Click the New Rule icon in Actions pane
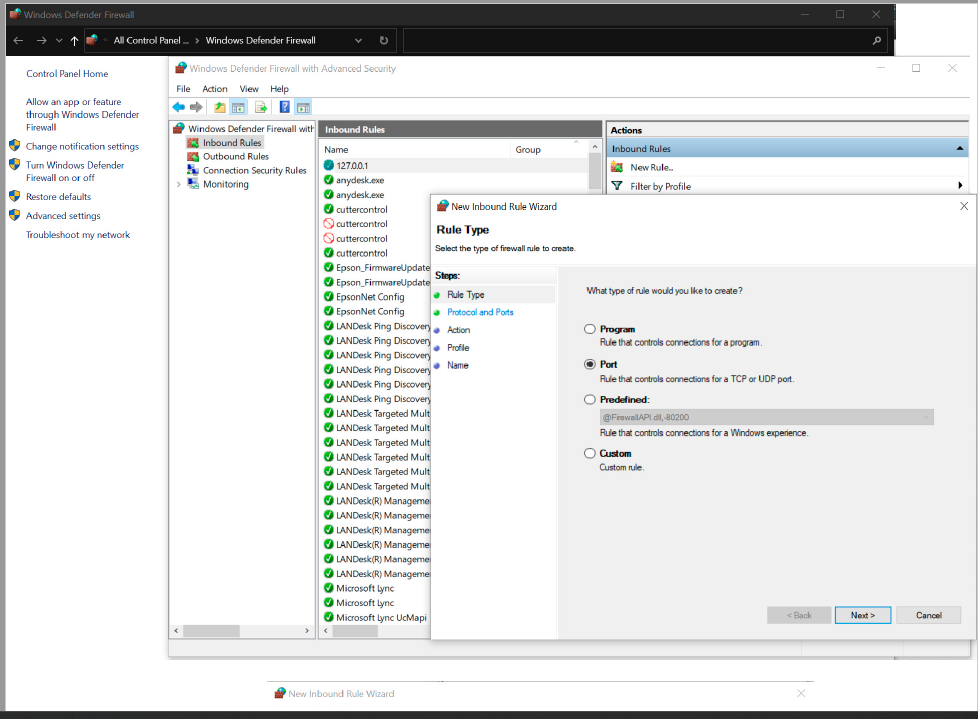Screen dimensions: 978x719 point(618,167)
